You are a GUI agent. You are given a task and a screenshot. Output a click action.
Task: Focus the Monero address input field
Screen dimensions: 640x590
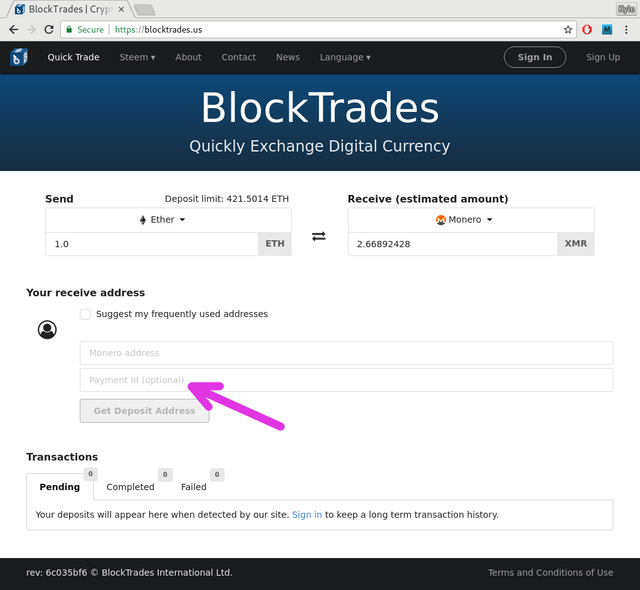347,353
